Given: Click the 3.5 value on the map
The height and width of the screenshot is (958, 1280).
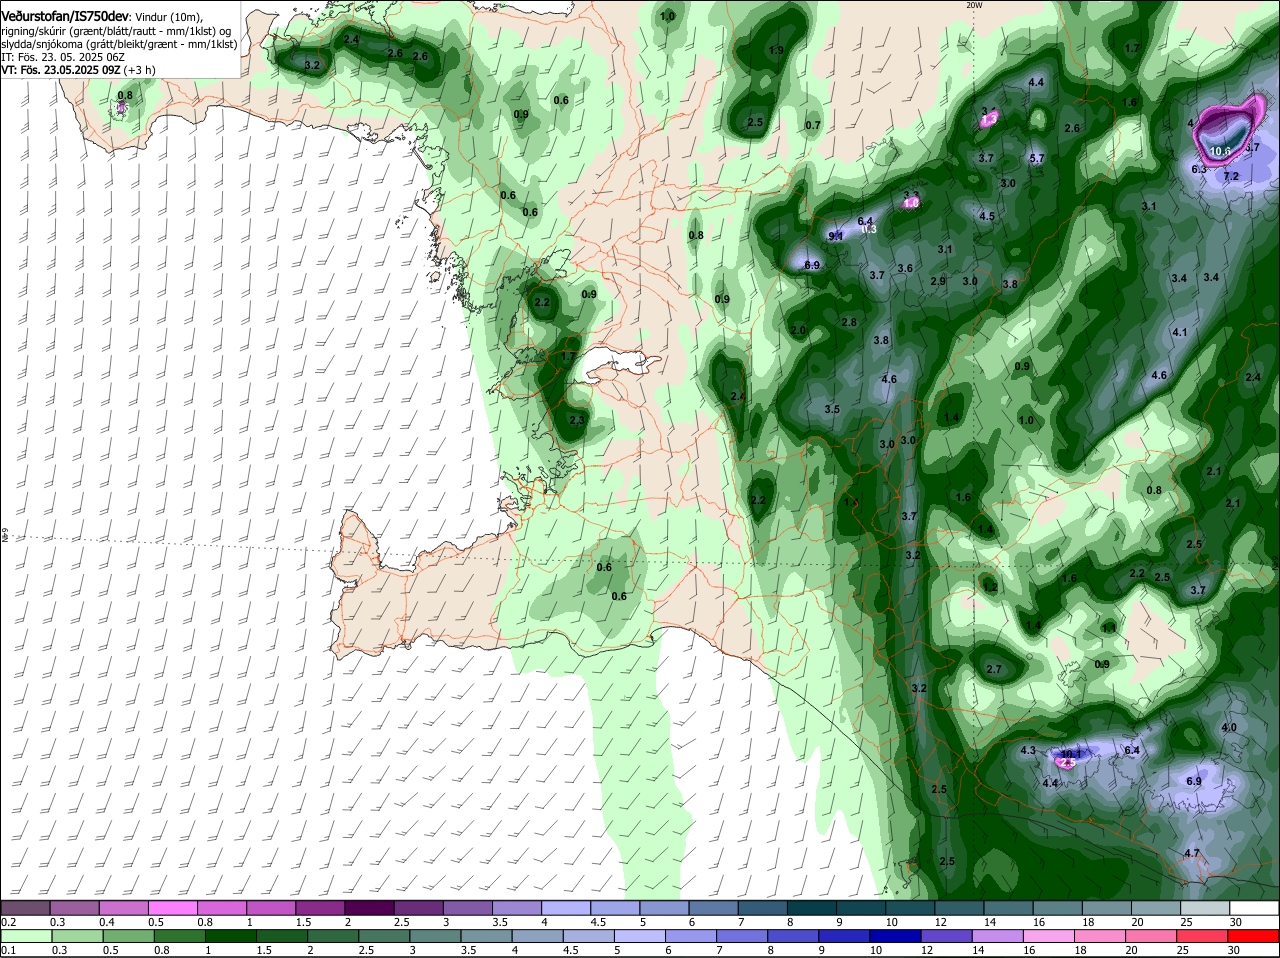Looking at the screenshot, I should pyautogui.click(x=832, y=409).
